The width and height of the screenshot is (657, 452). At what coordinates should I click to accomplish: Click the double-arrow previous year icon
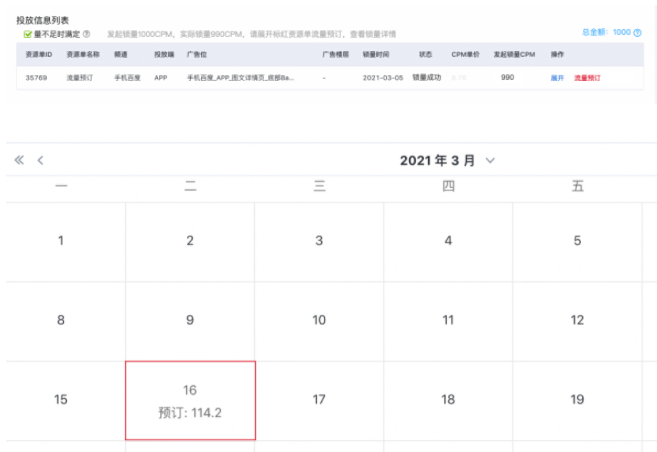[x=18, y=160]
